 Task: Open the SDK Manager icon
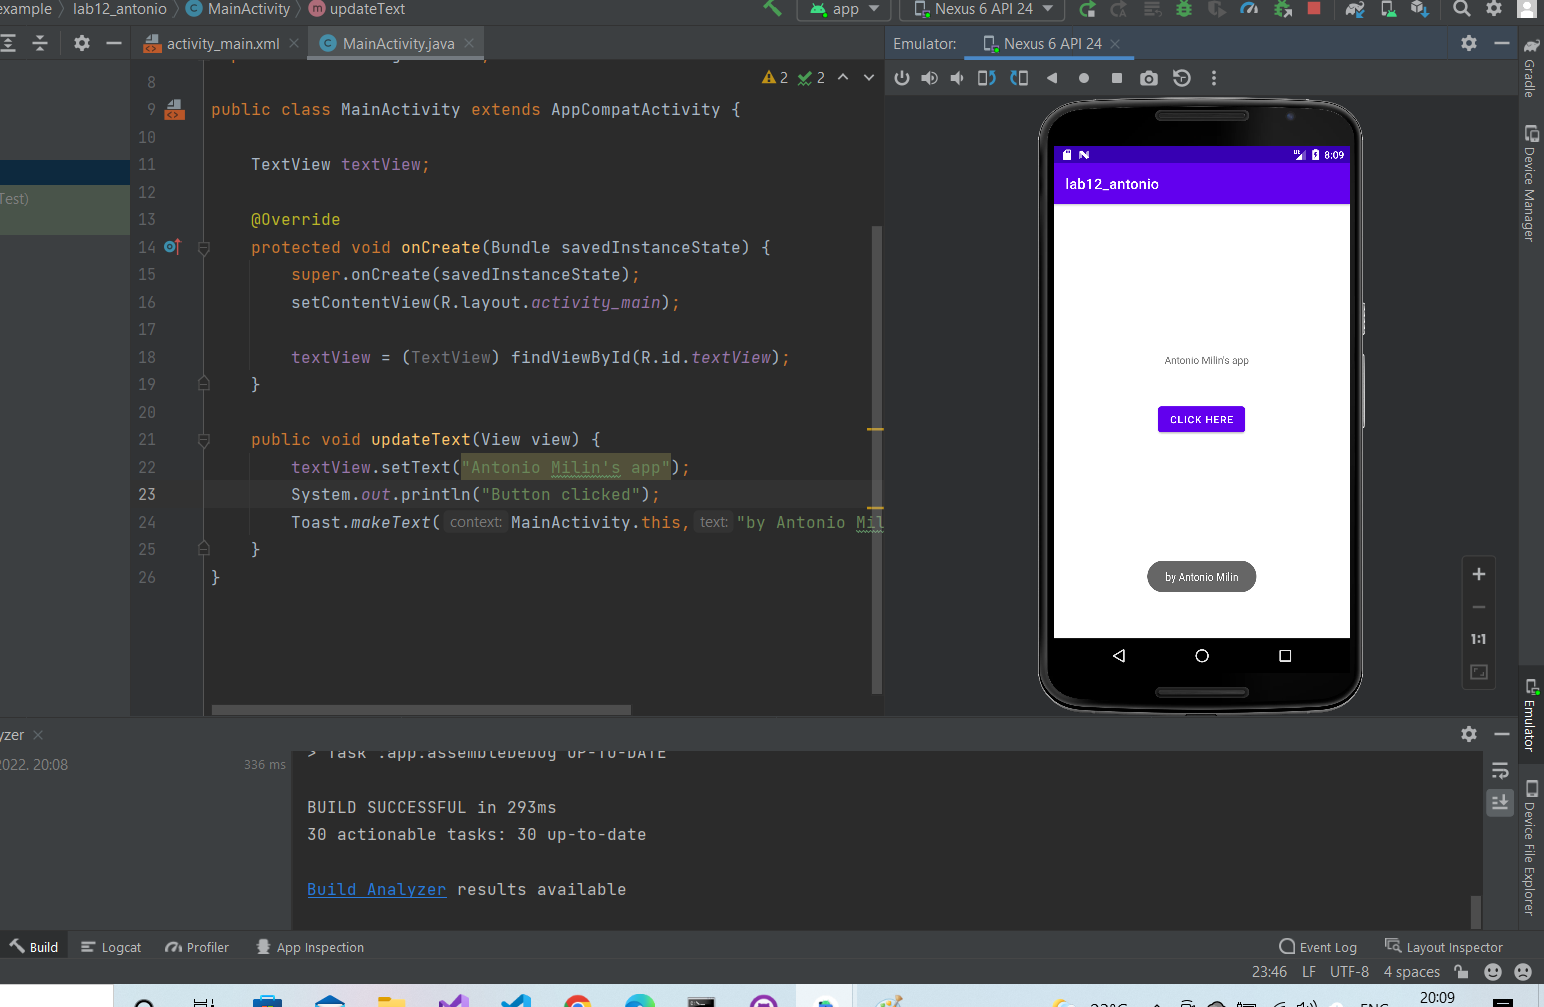[1420, 9]
